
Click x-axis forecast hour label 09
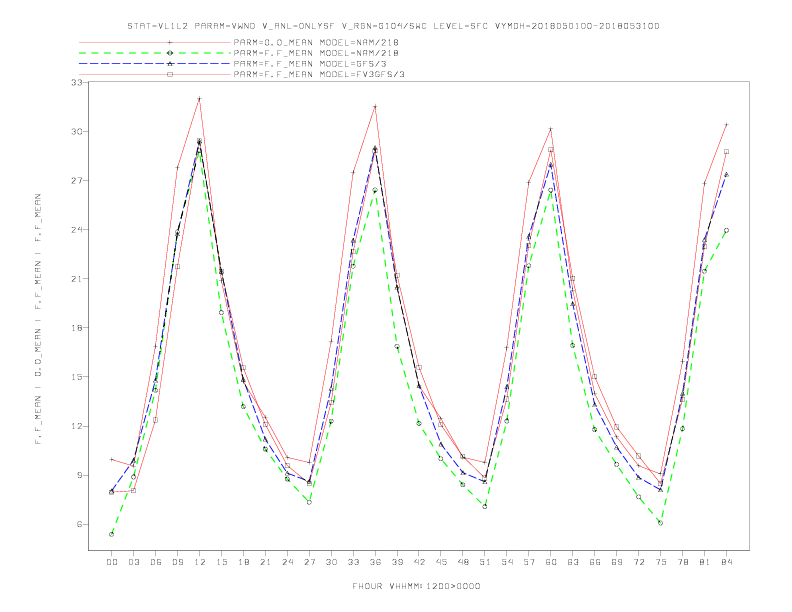177,562
